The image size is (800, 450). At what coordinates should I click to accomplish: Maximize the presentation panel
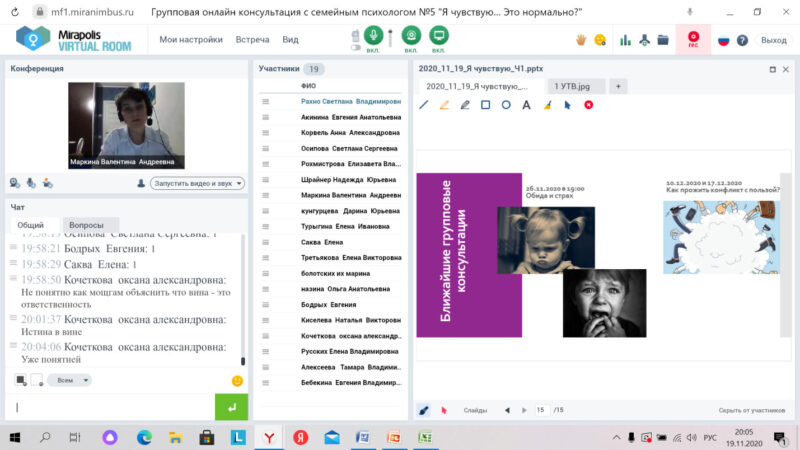tap(772, 69)
